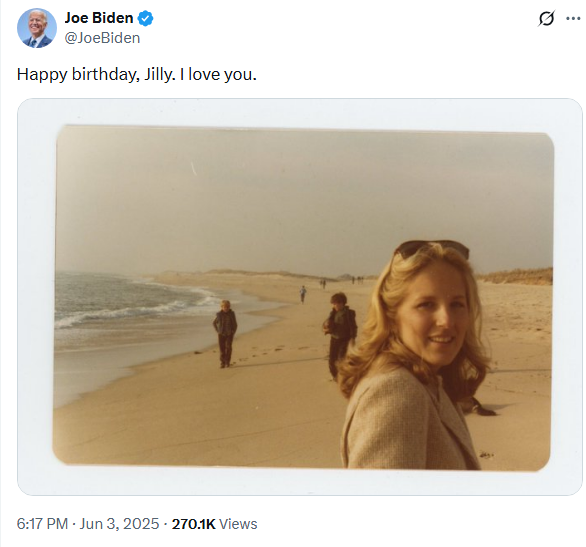Click the dark-haired child behind the woman
Screen dimensions: 586x547
pyautogui.click(x=339, y=333)
